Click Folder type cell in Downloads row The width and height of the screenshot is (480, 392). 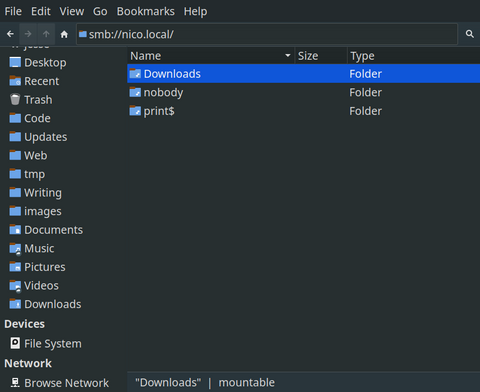pyautogui.click(x=365, y=74)
